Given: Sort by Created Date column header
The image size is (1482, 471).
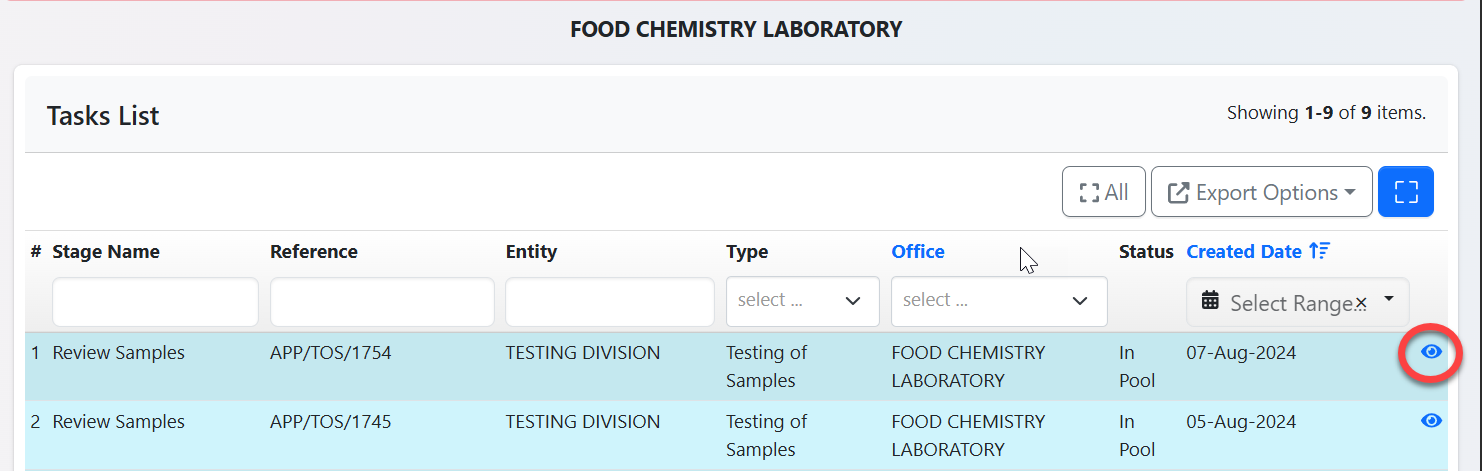Looking at the screenshot, I should 1243,252.
